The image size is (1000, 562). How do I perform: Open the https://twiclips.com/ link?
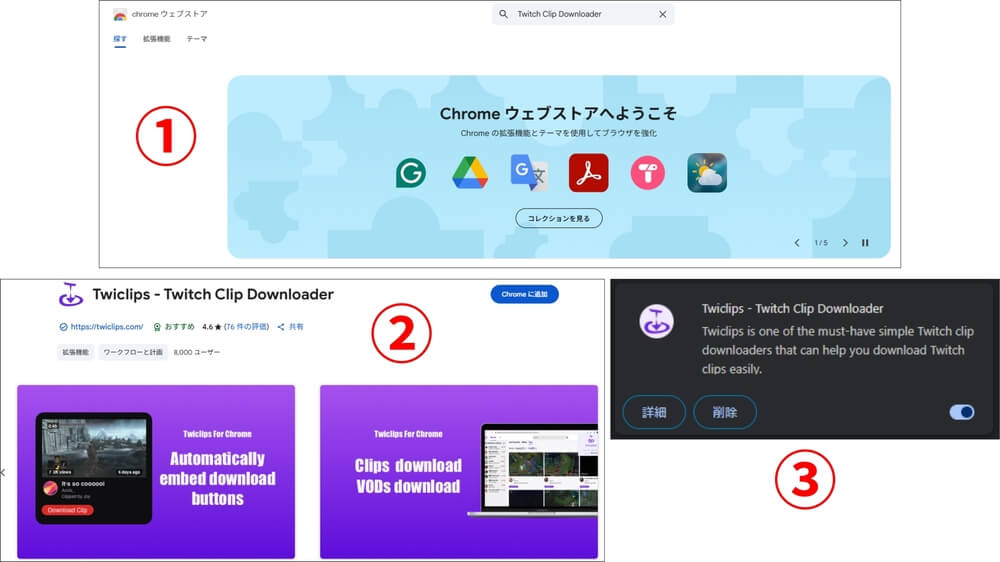pyautogui.click(x=107, y=327)
